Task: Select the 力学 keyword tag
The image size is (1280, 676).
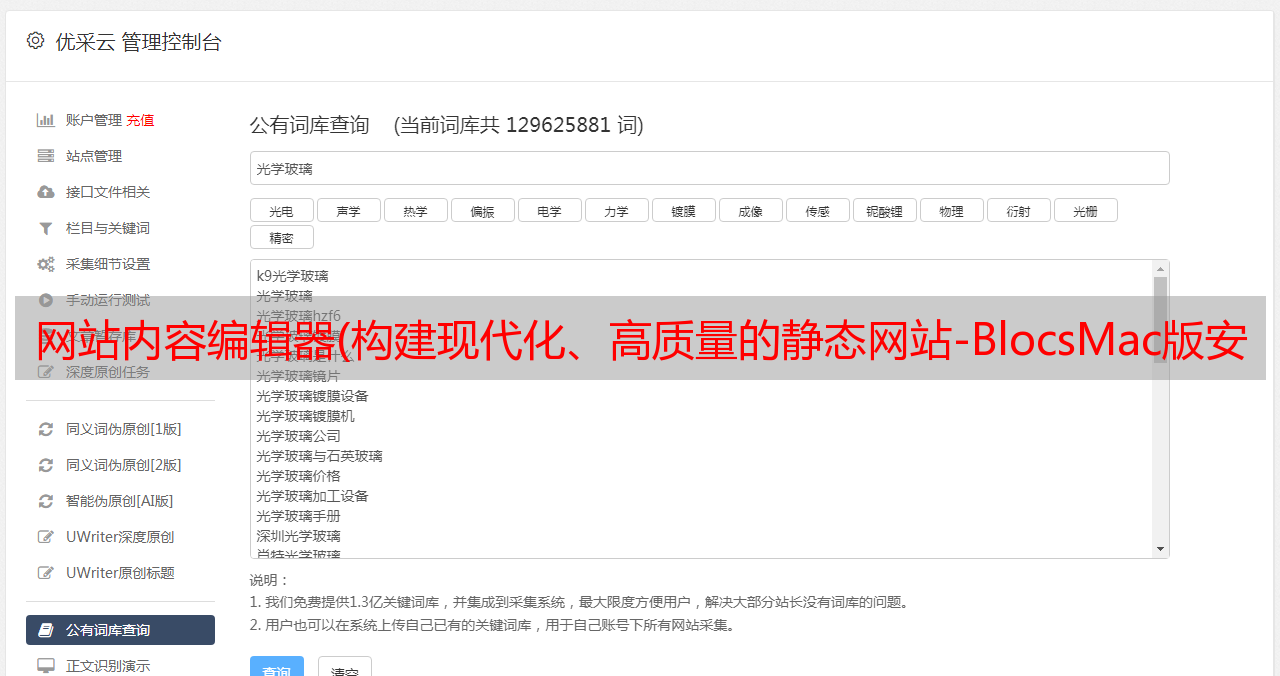Action: (x=616, y=210)
